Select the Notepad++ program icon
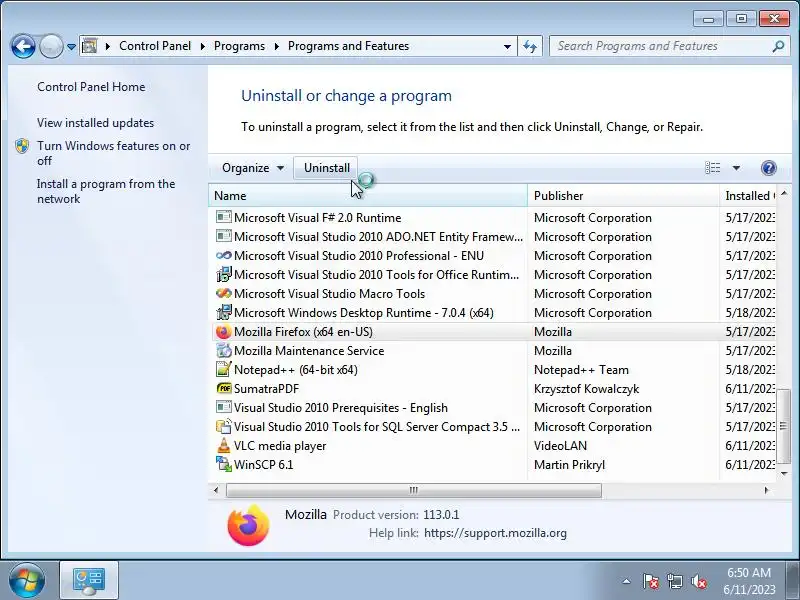 tap(223, 369)
